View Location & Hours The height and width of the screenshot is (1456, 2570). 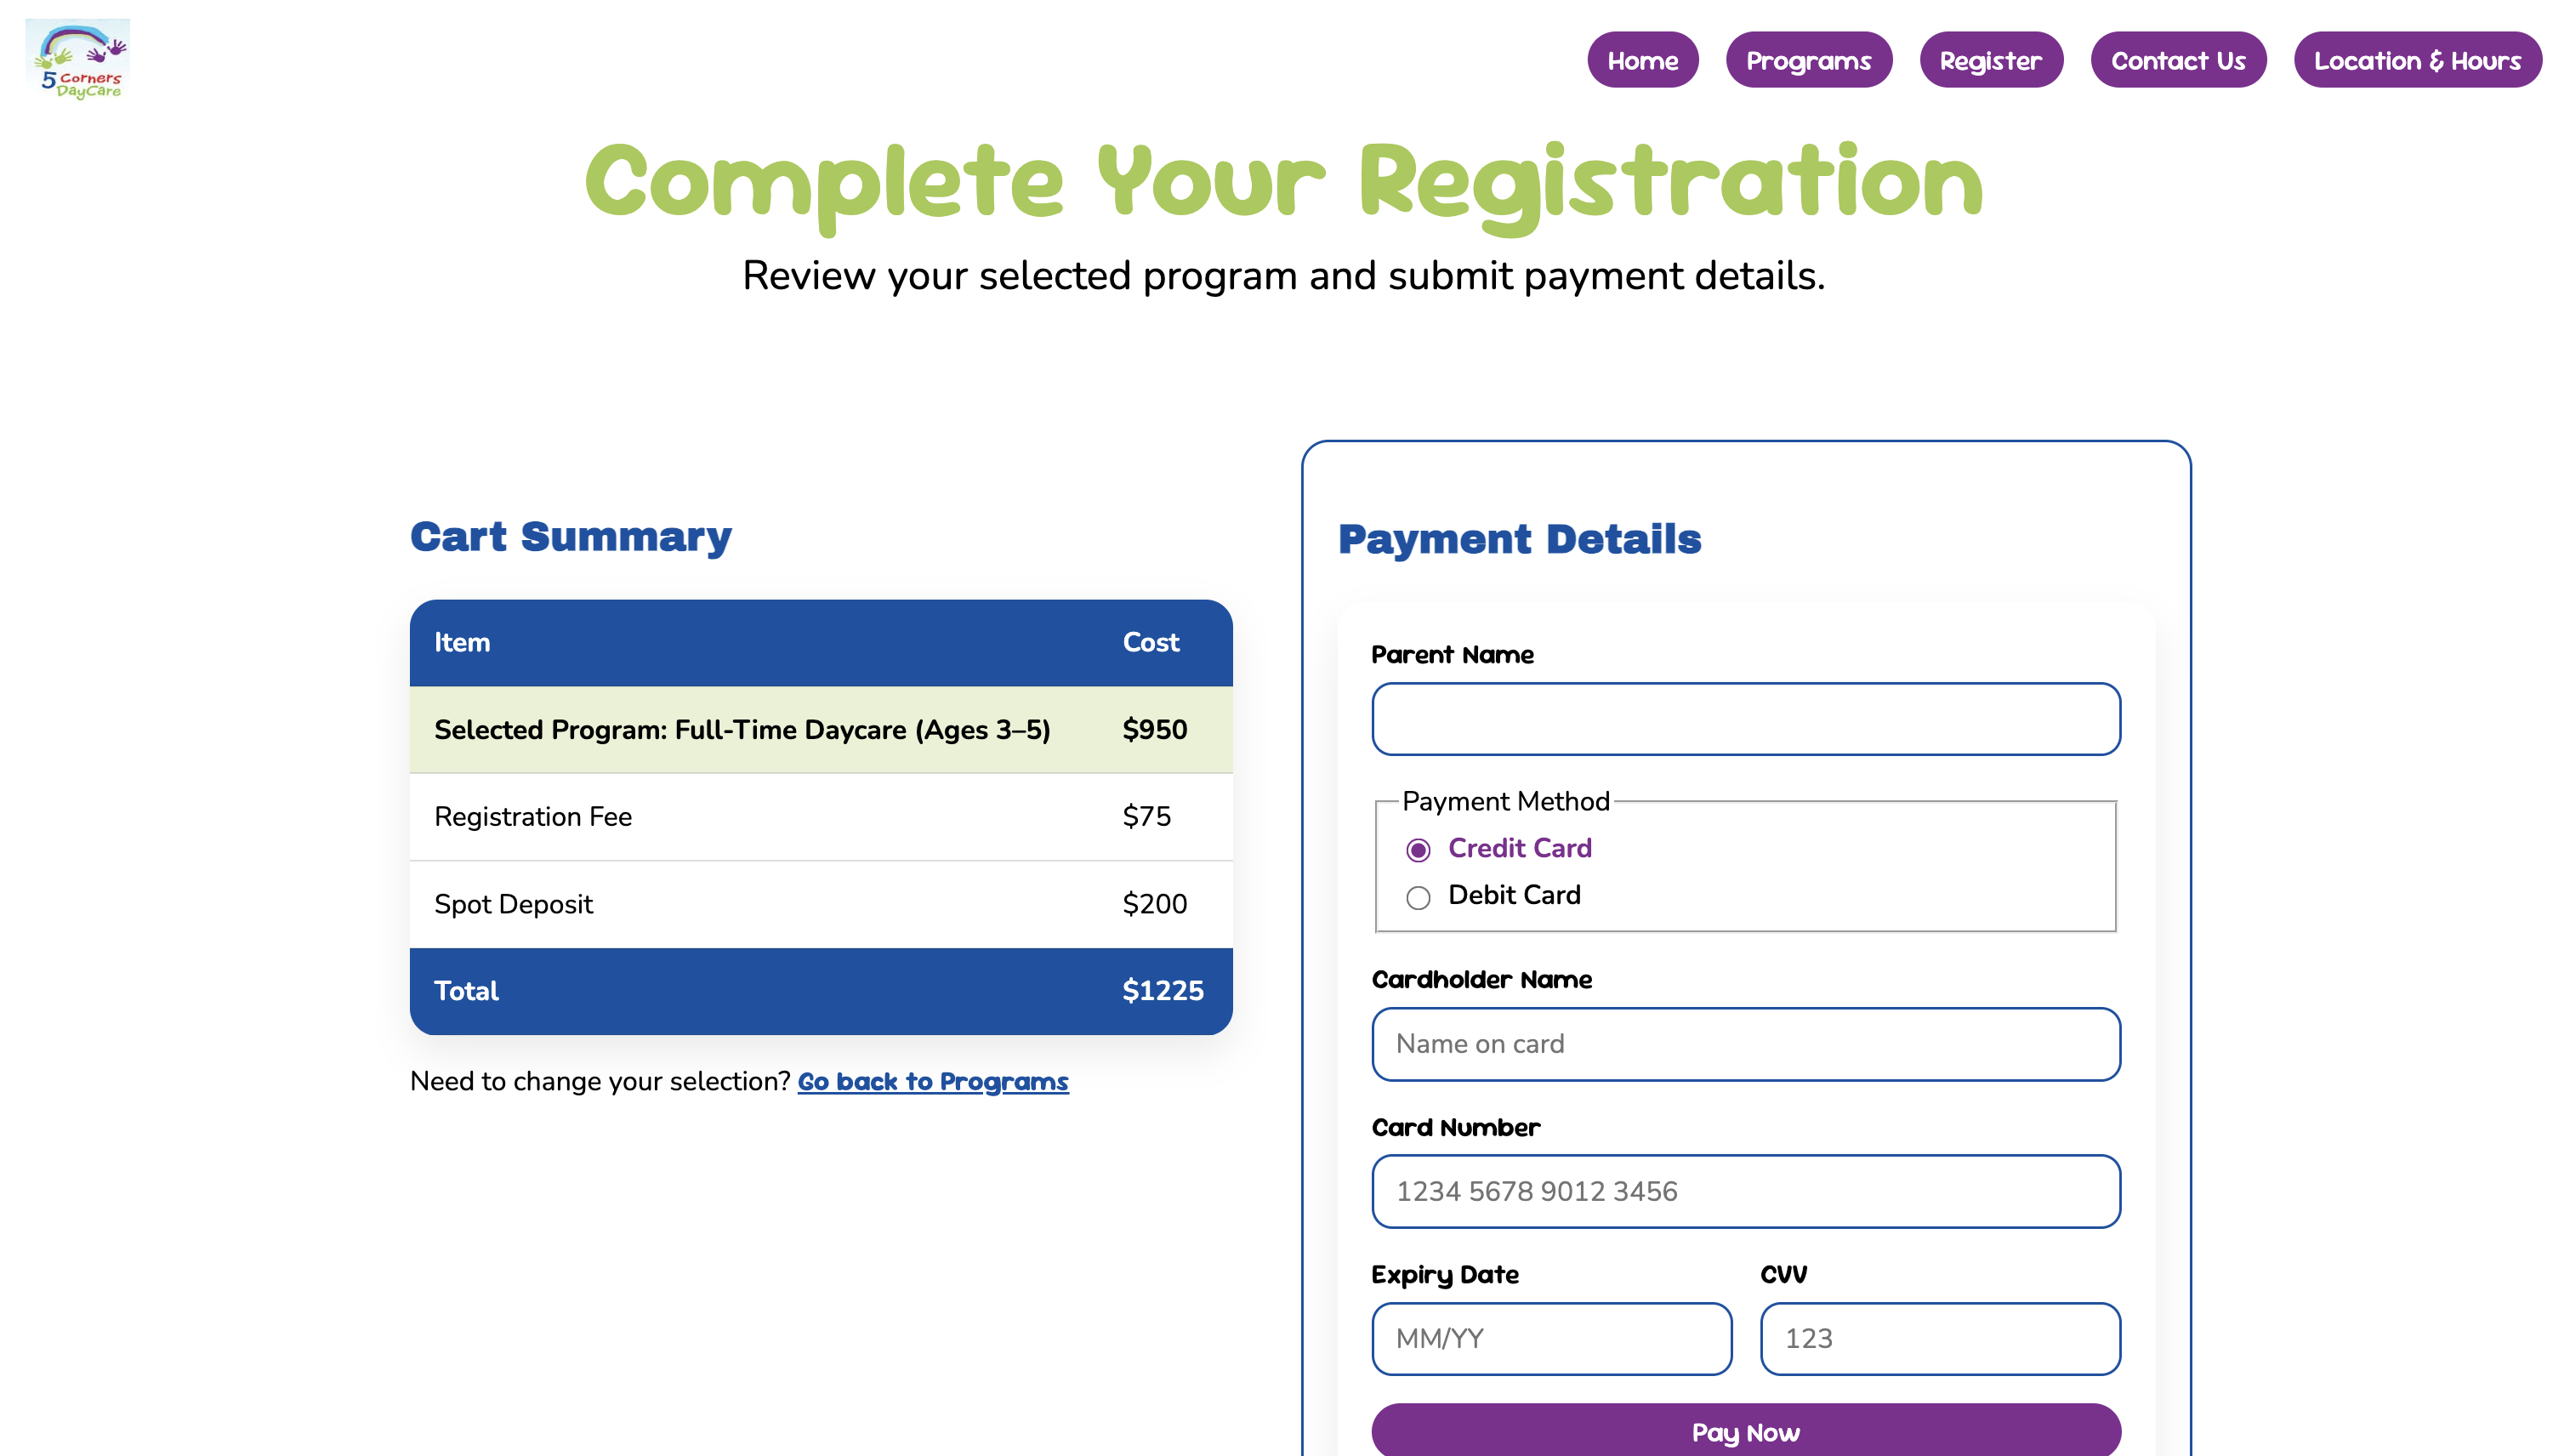(x=2417, y=60)
